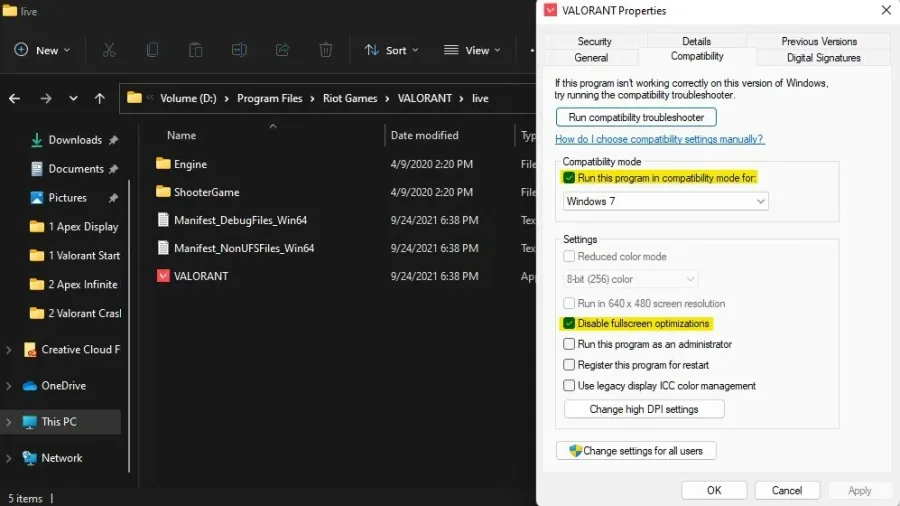Click Riot Games in address path
The width and height of the screenshot is (900, 506).
coord(350,98)
